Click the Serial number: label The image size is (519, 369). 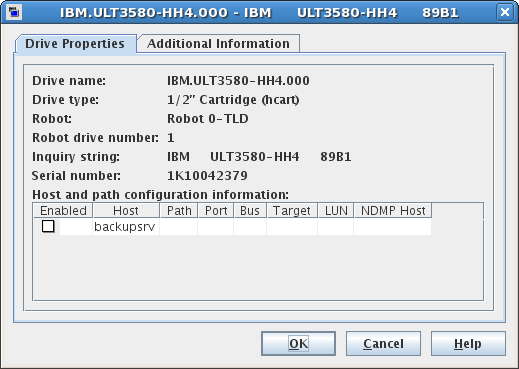76,176
